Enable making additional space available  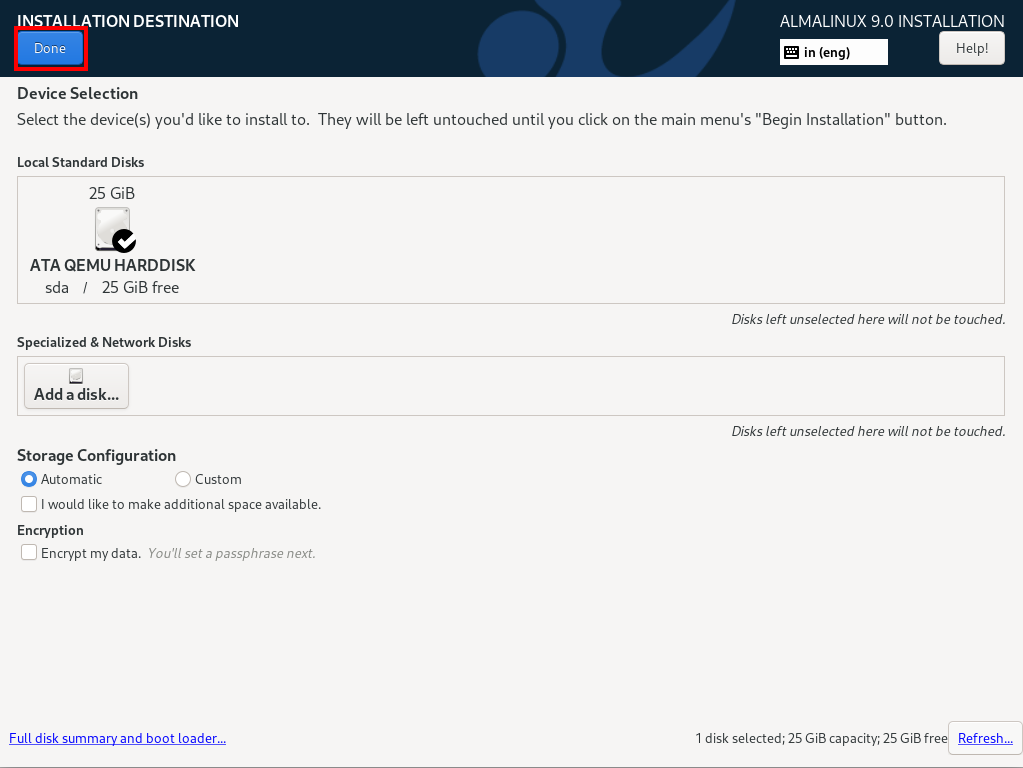[29, 504]
